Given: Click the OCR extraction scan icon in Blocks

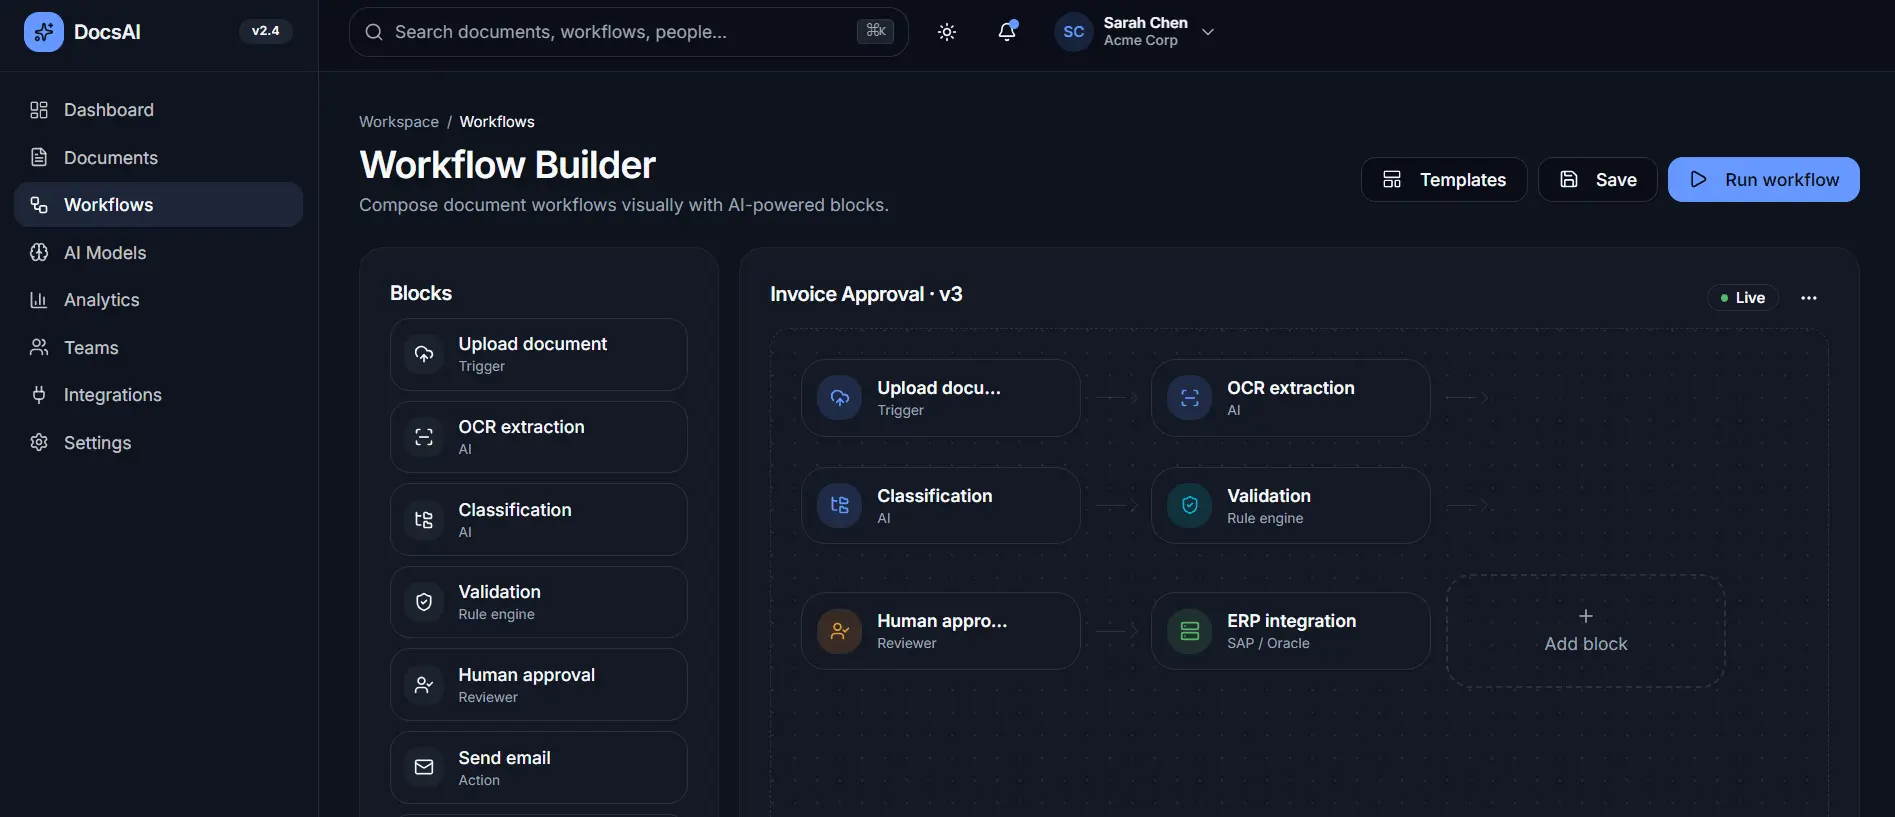Looking at the screenshot, I should click(x=424, y=437).
